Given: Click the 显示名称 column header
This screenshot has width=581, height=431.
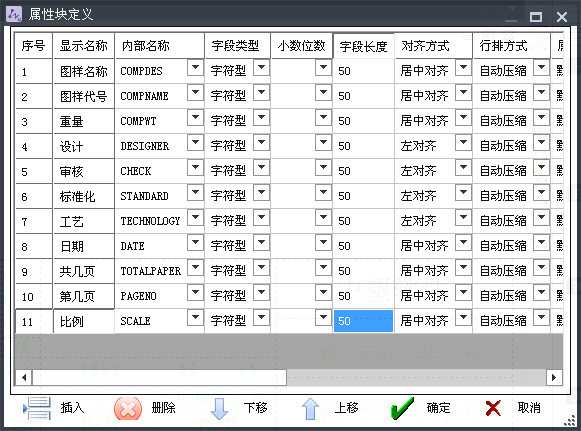Looking at the screenshot, I should 84,46.
